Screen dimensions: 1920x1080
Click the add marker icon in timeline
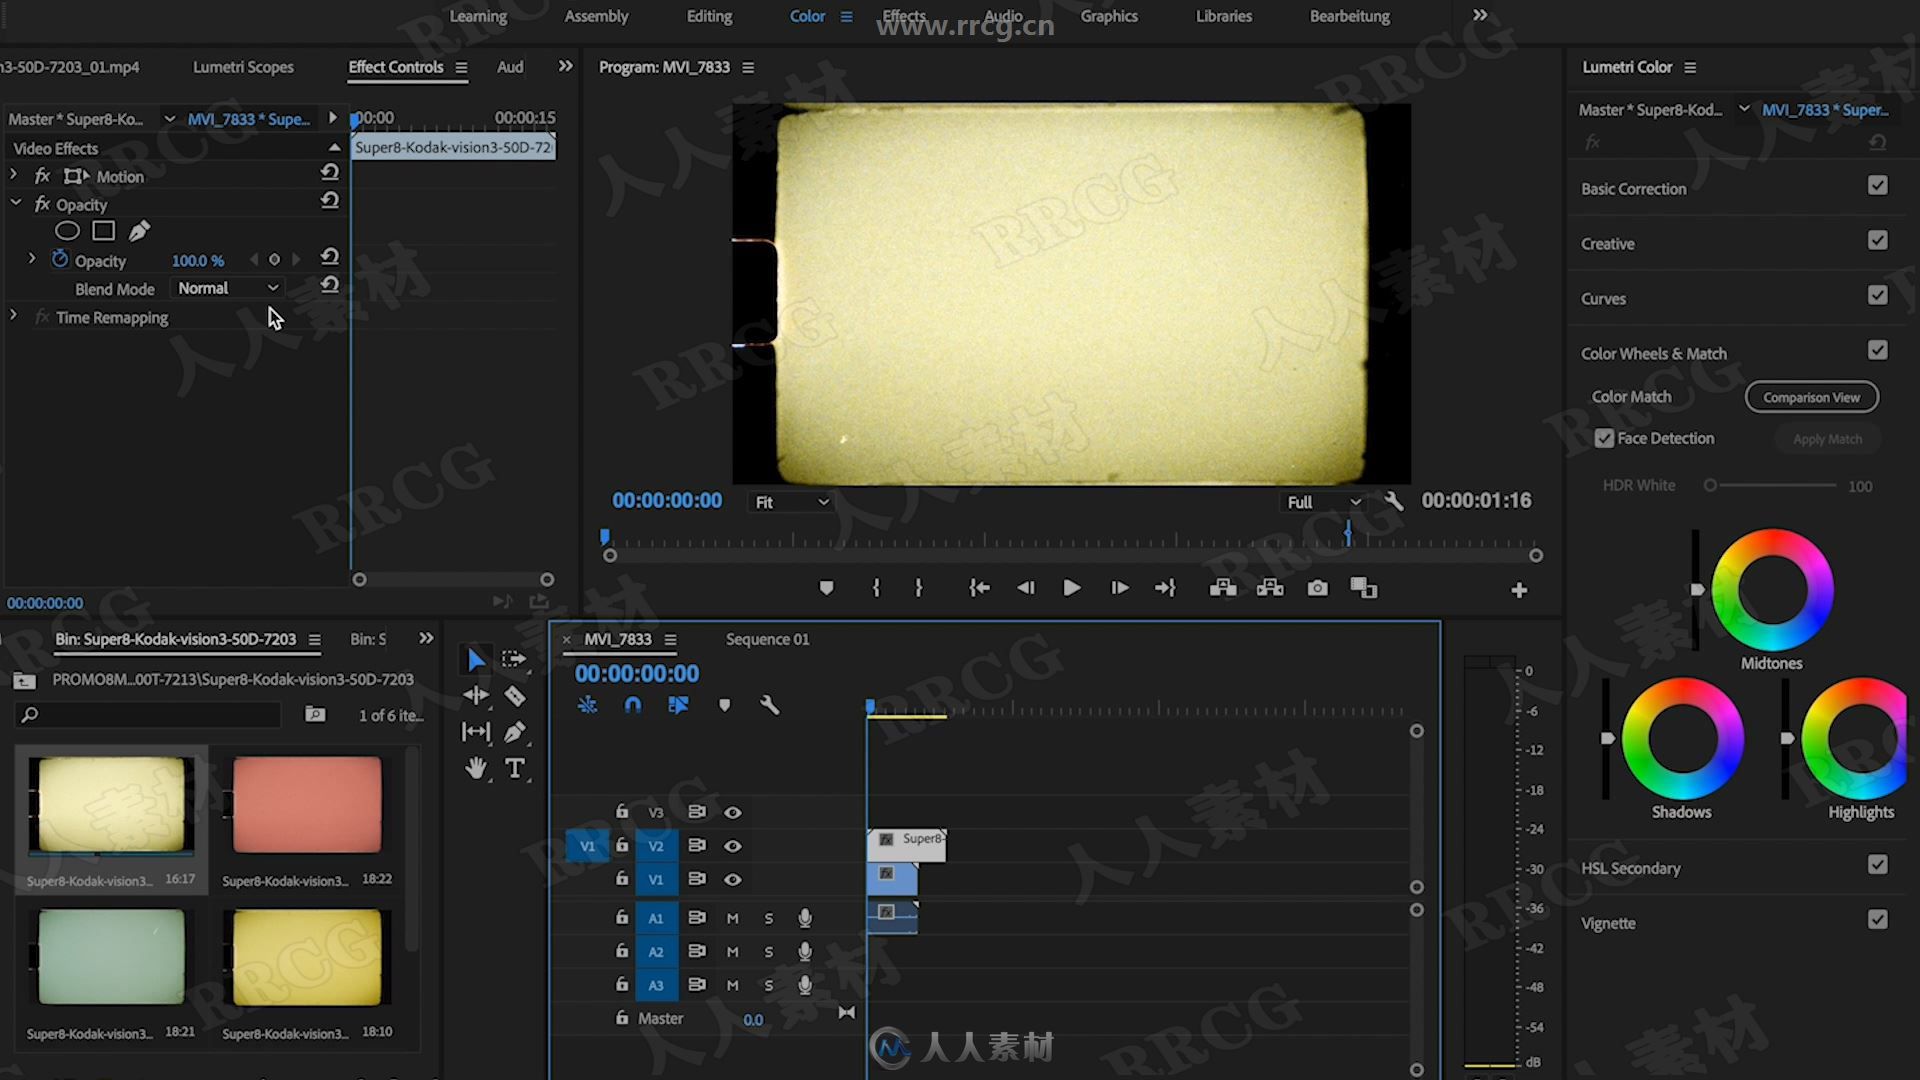pos(724,704)
